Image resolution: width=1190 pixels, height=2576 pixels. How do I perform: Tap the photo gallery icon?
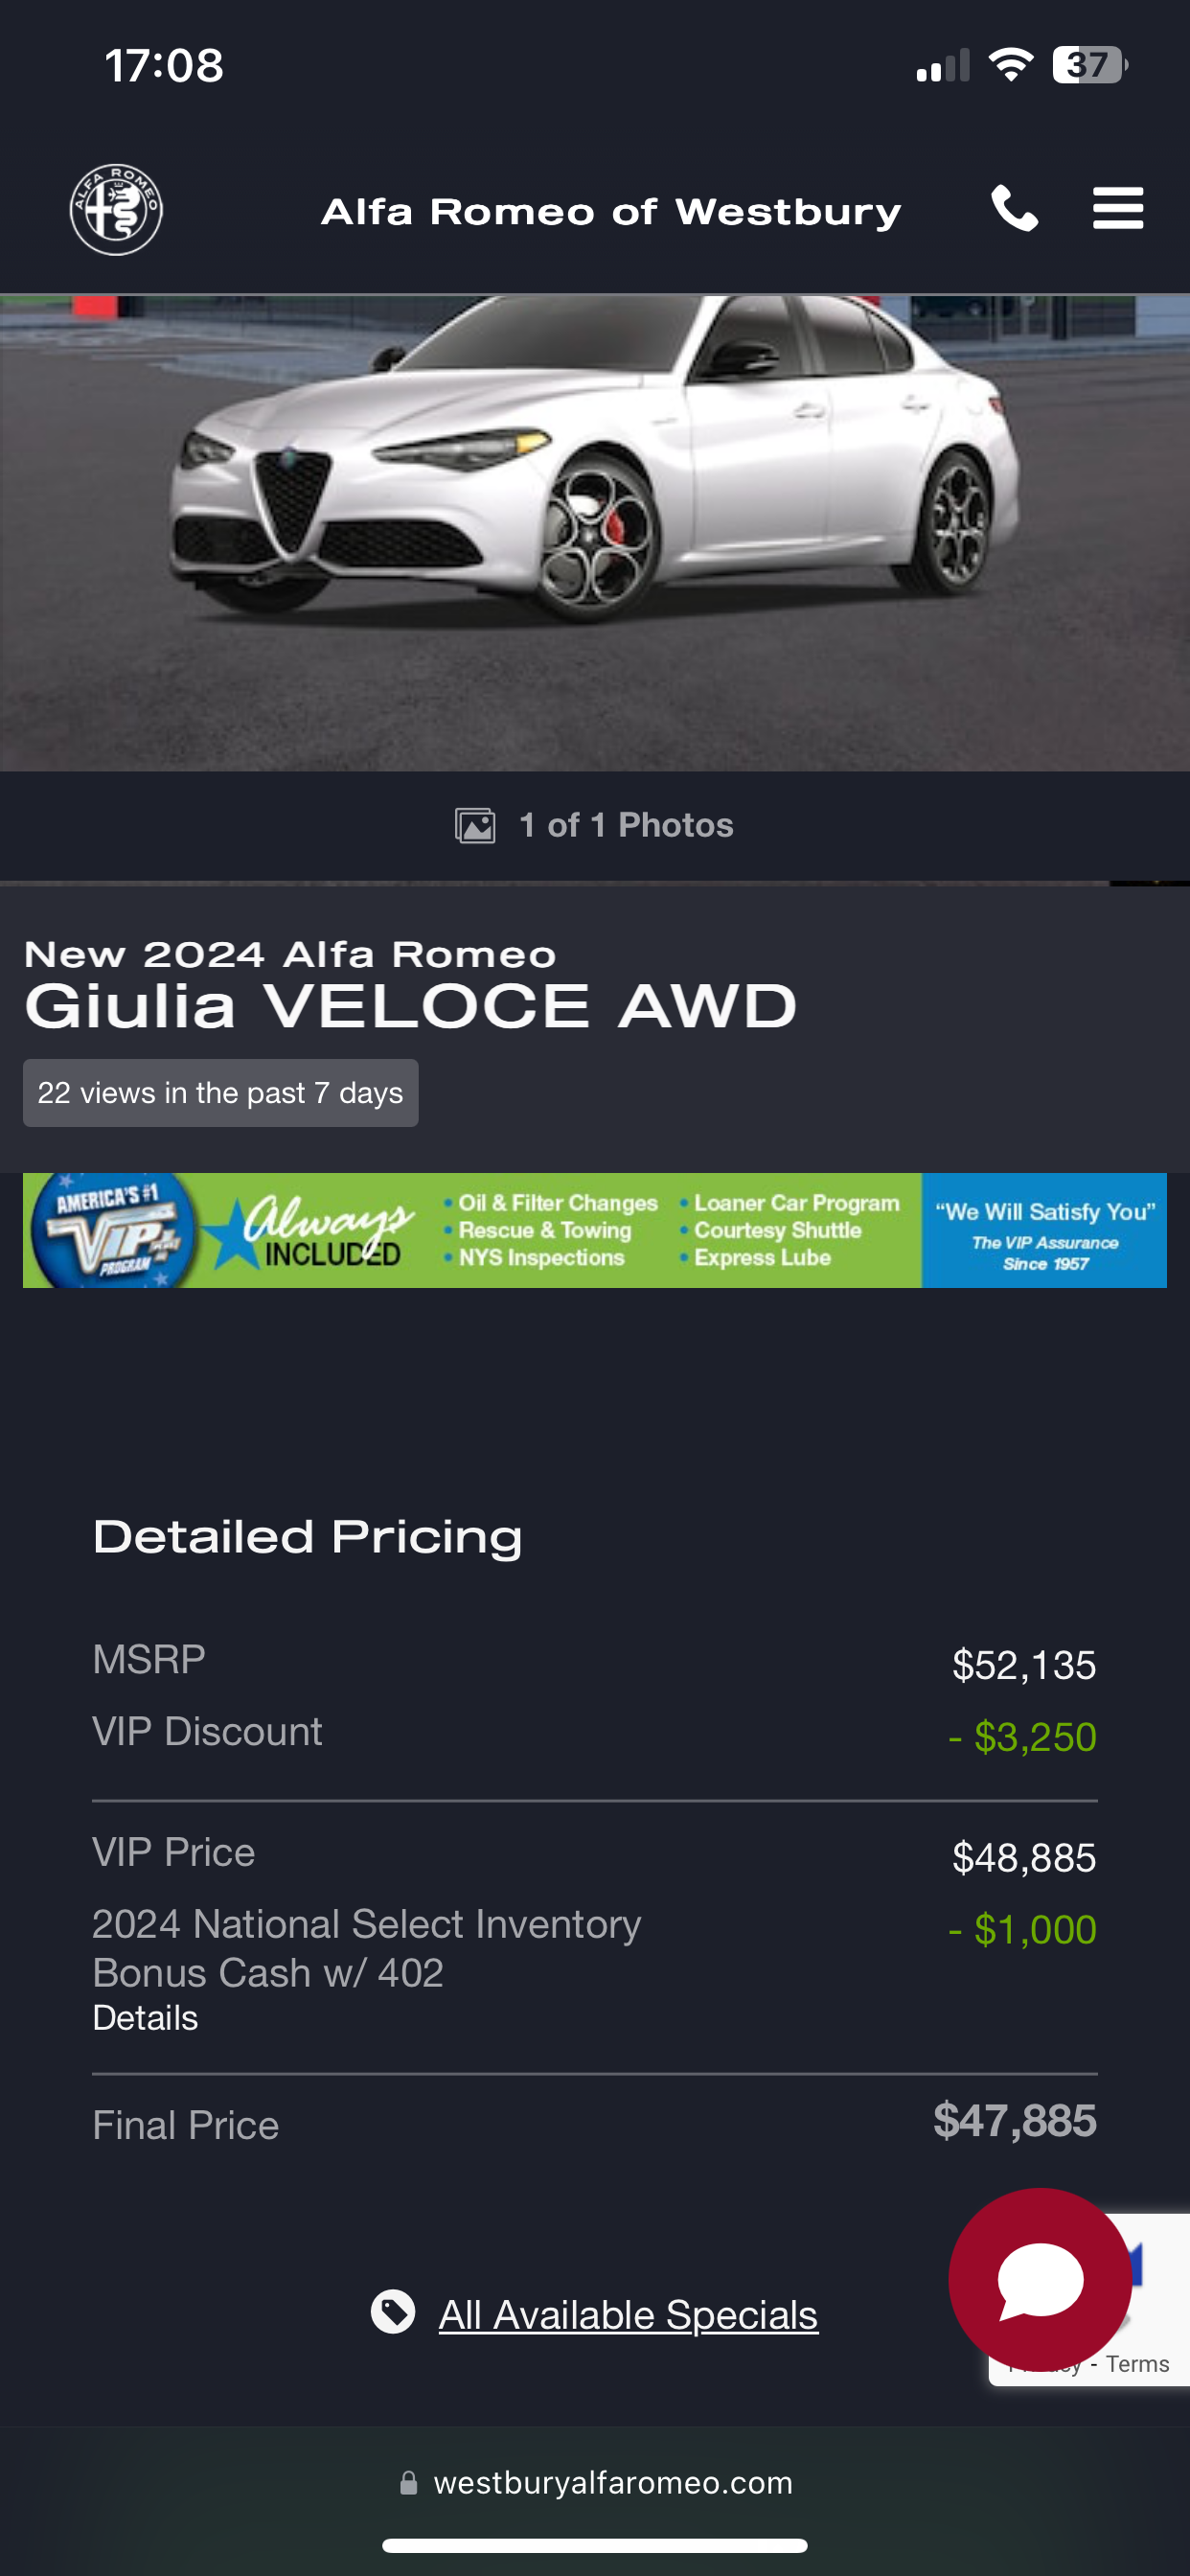coord(475,826)
